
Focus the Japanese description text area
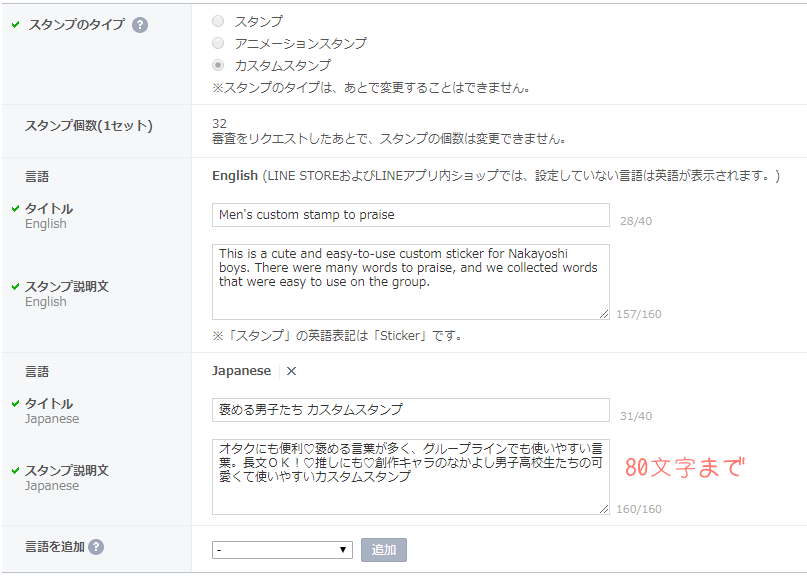coord(410,476)
